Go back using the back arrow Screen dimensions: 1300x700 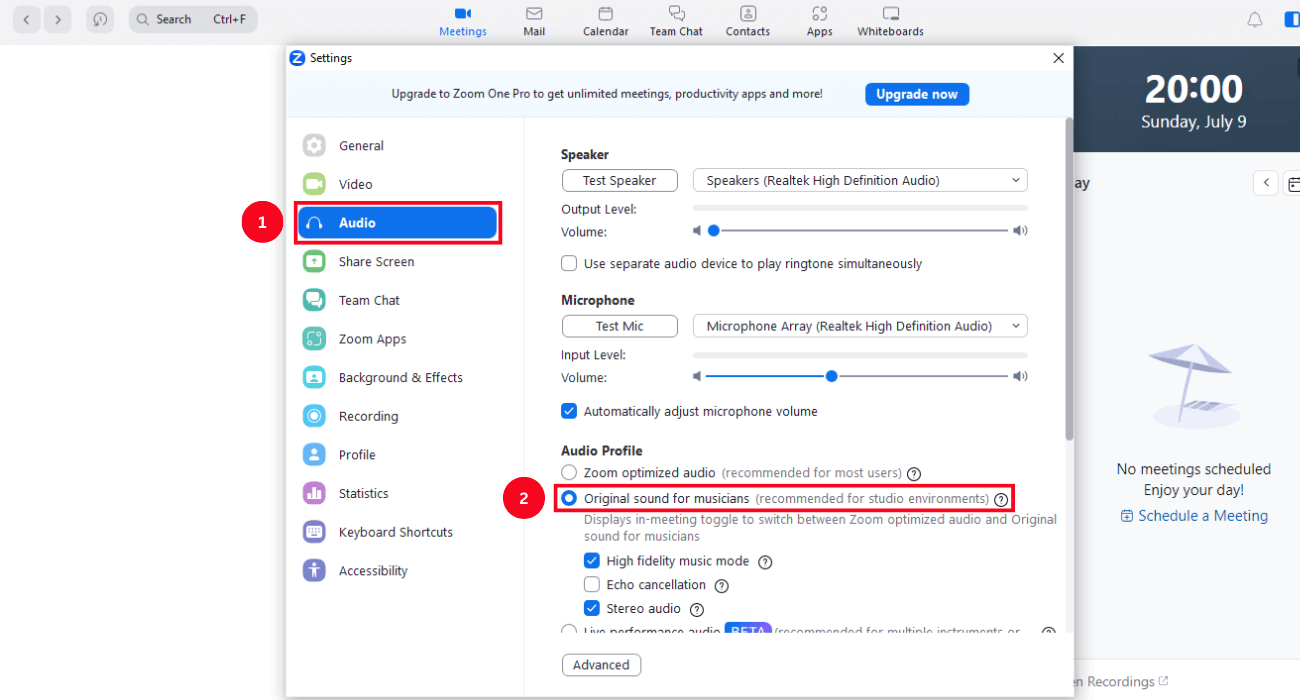(26, 19)
